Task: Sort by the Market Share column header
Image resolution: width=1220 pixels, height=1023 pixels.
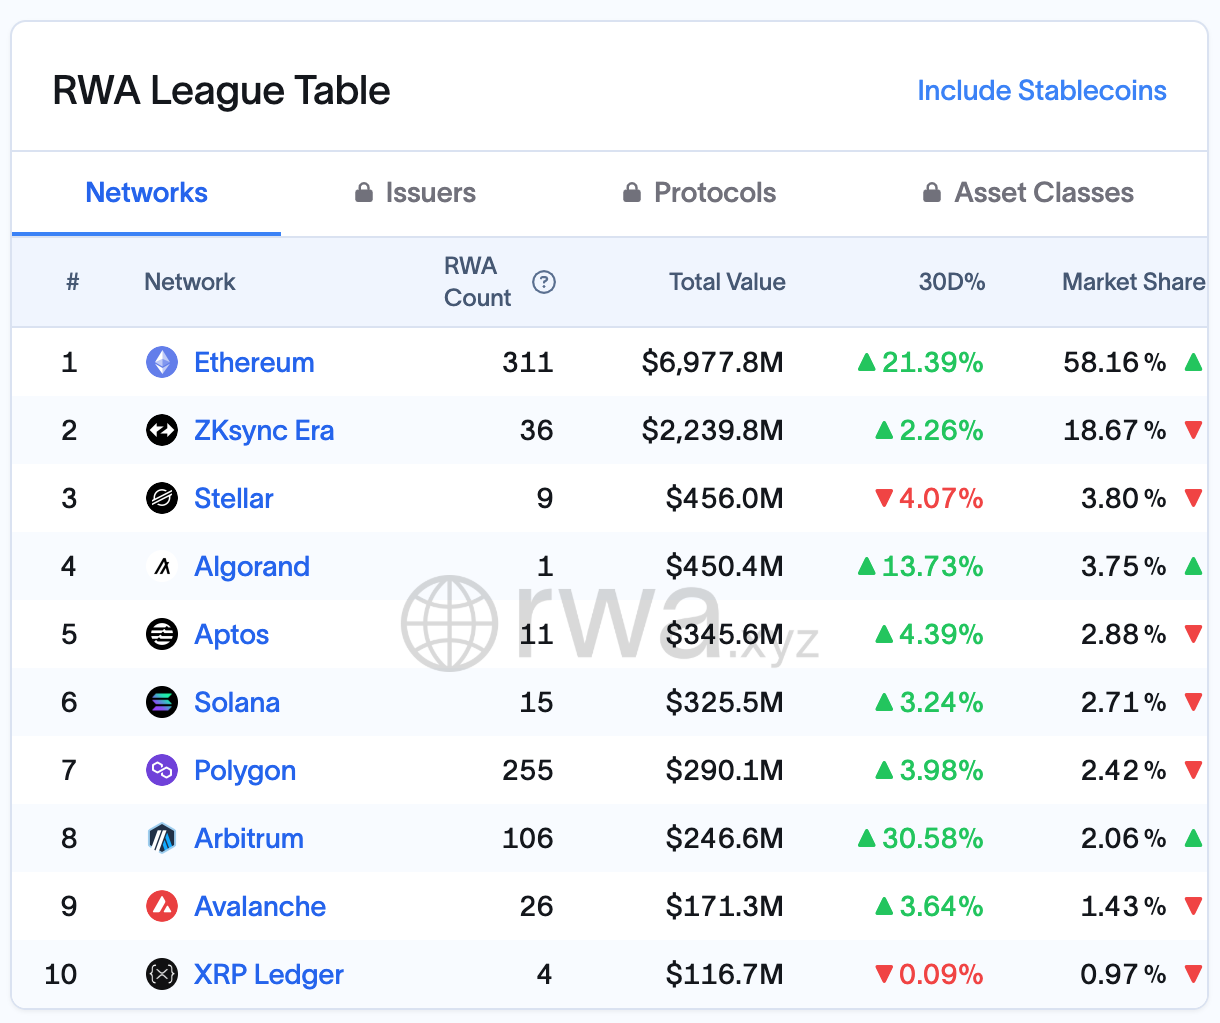Action: click(1133, 282)
